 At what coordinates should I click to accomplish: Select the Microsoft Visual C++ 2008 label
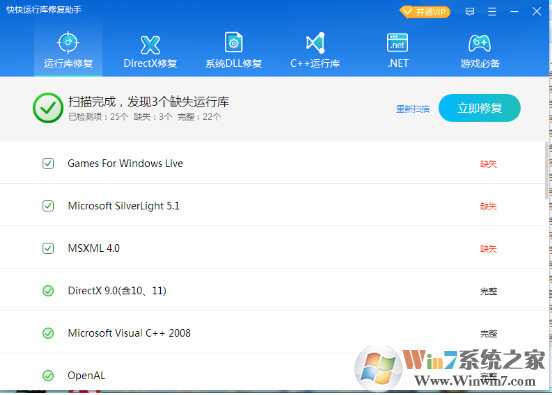pos(129,333)
